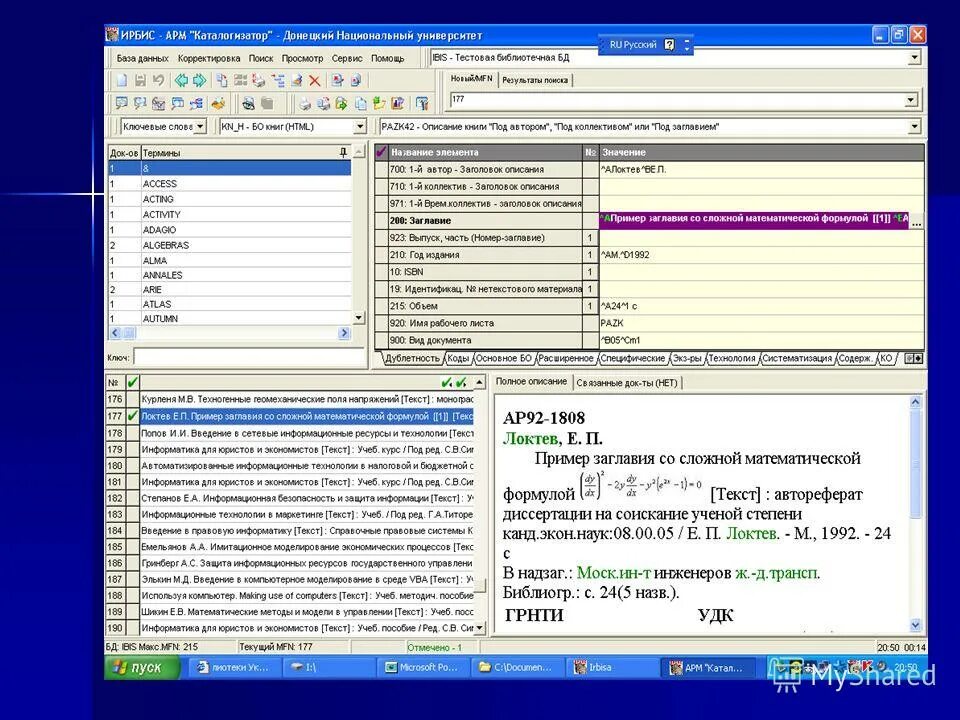Mark record 176 in the check column

coord(132,399)
